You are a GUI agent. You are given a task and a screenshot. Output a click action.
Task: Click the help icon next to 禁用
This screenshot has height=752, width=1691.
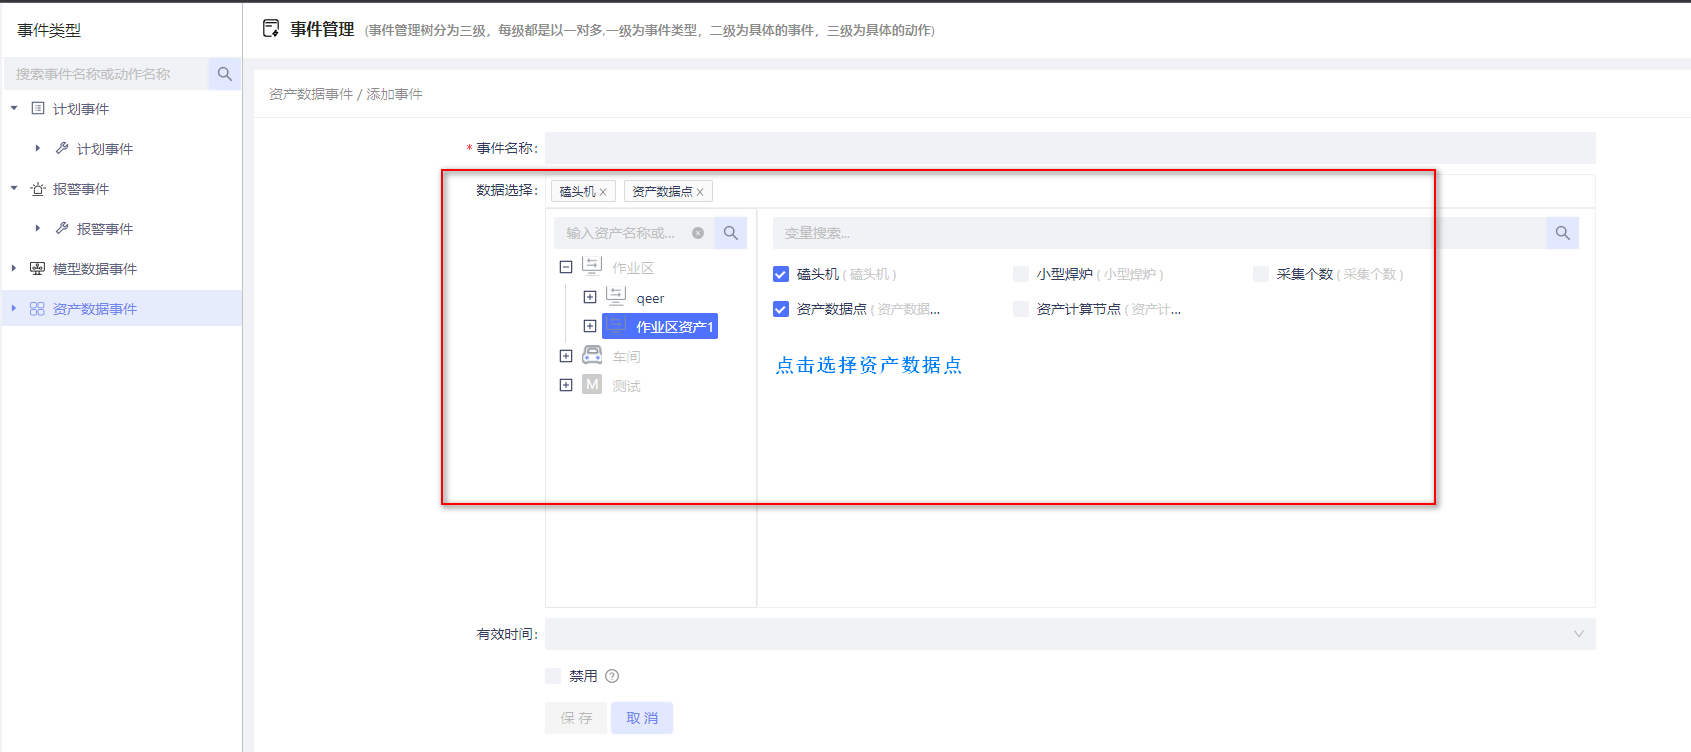pyautogui.click(x=612, y=676)
